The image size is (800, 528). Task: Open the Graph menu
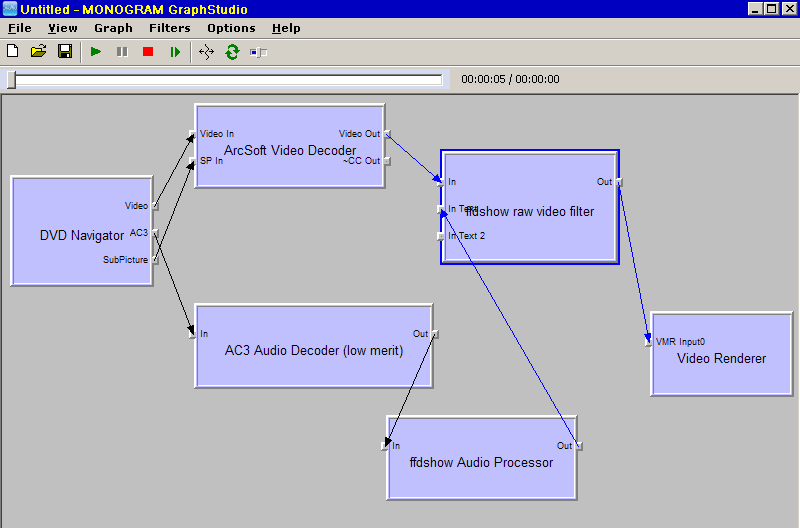[x=113, y=28]
